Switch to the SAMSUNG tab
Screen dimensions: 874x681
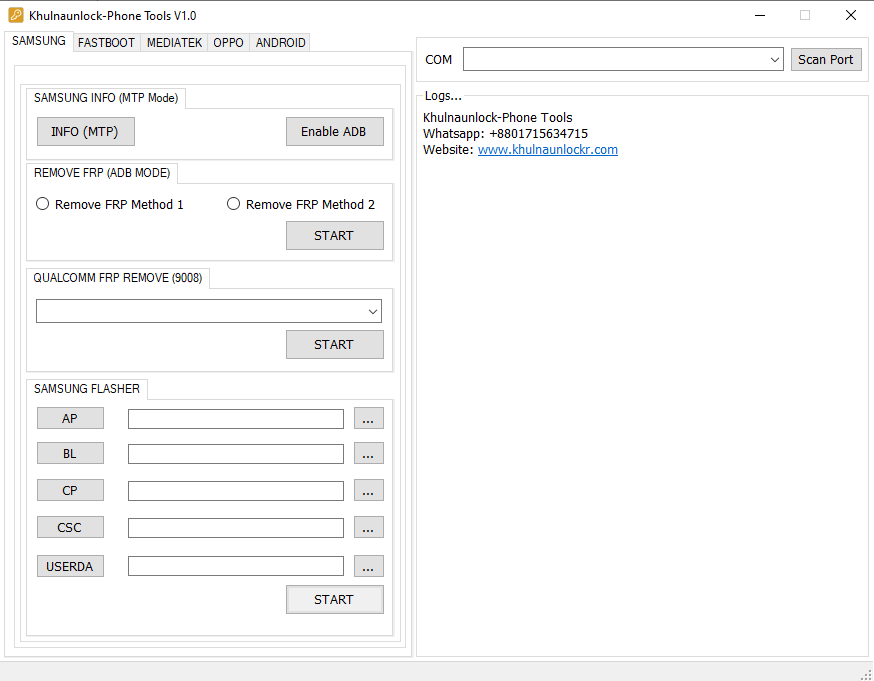pos(39,41)
